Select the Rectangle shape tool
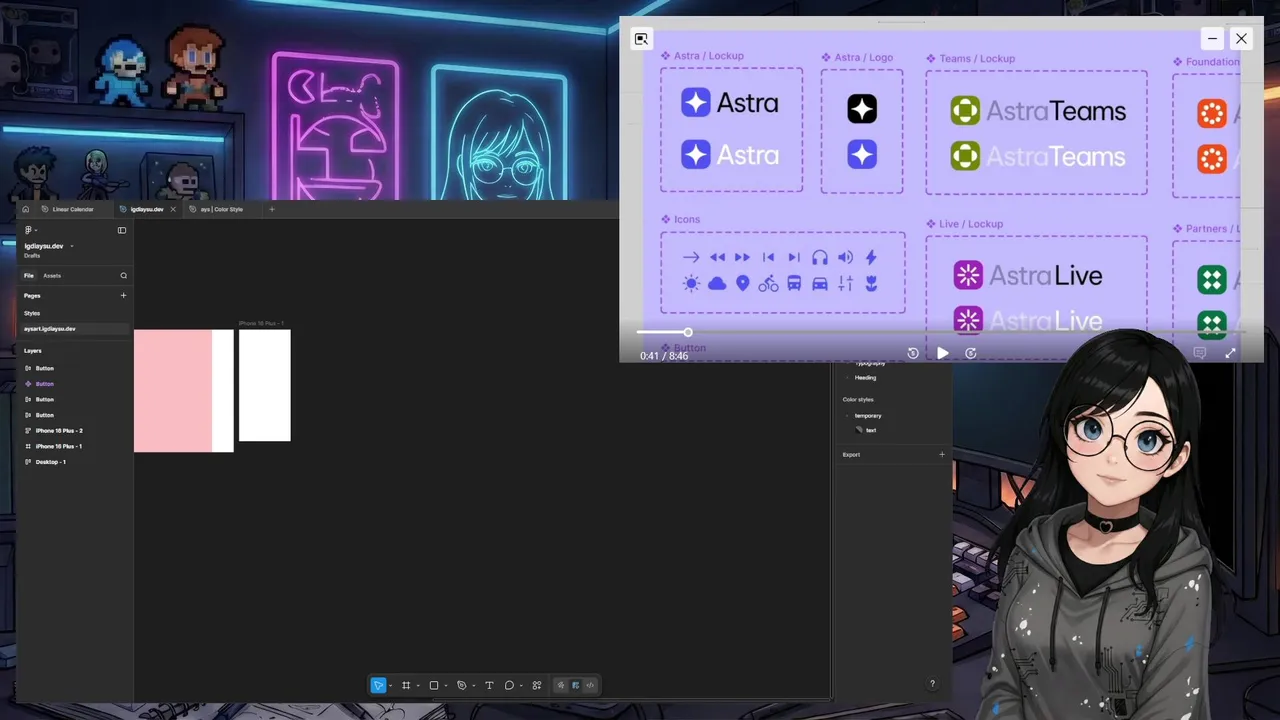 (434, 685)
